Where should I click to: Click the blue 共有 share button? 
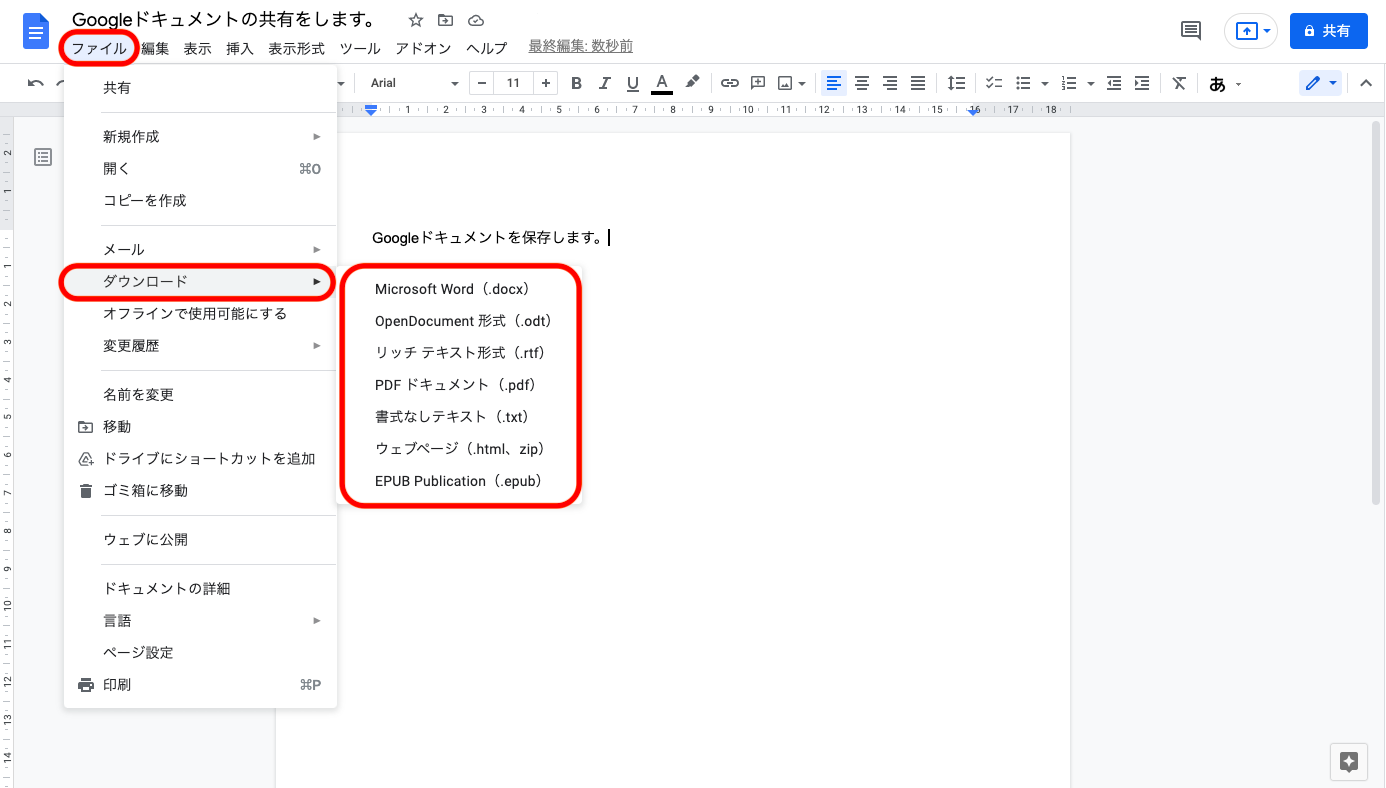pyautogui.click(x=1329, y=31)
